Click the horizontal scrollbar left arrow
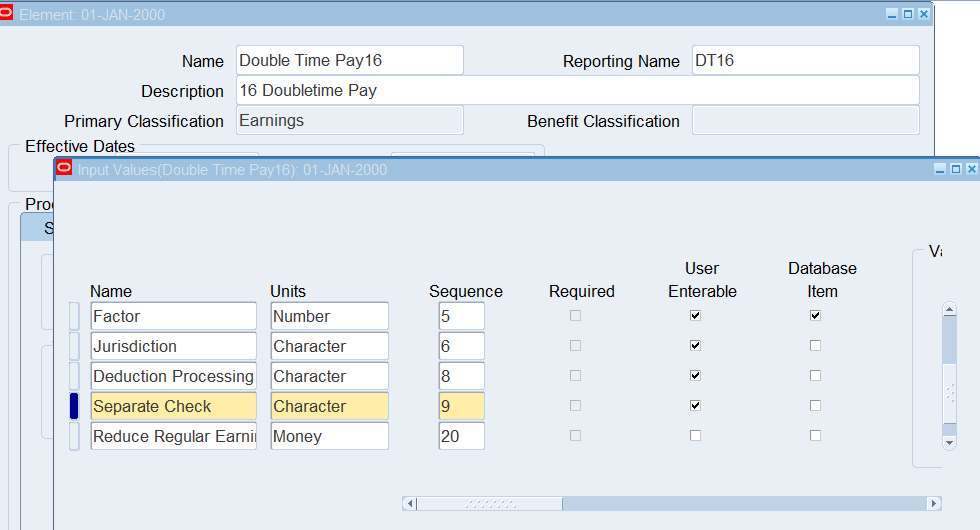The width and height of the screenshot is (980, 530). click(409, 503)
